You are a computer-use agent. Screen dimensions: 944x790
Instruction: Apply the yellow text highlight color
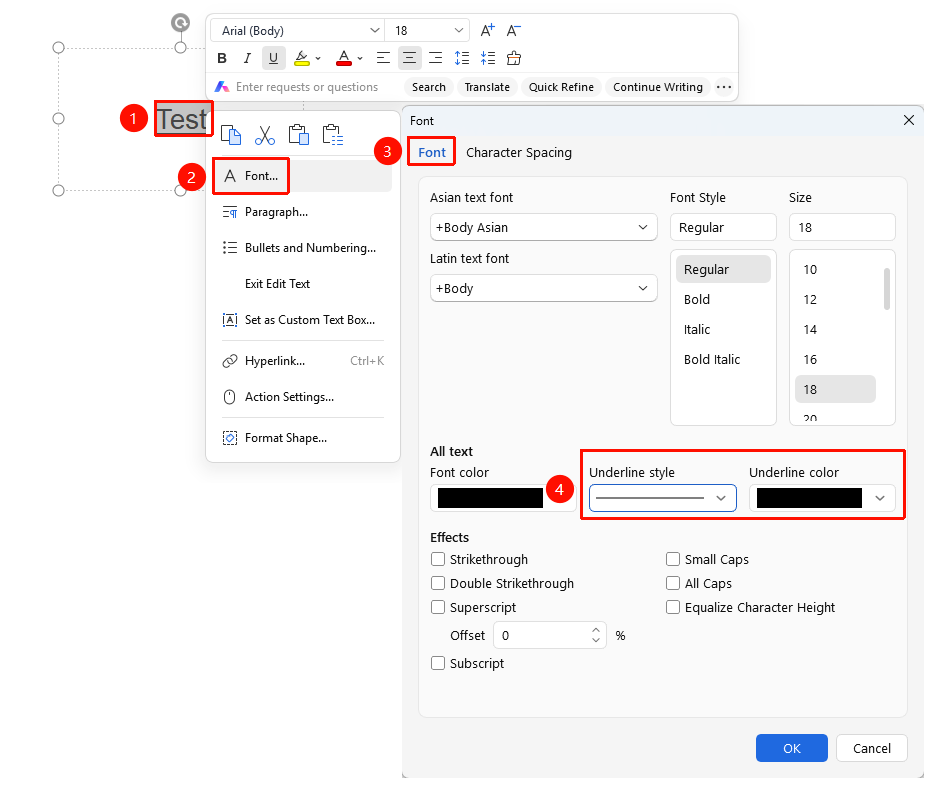pyautogui.click(x=302, y=58)
